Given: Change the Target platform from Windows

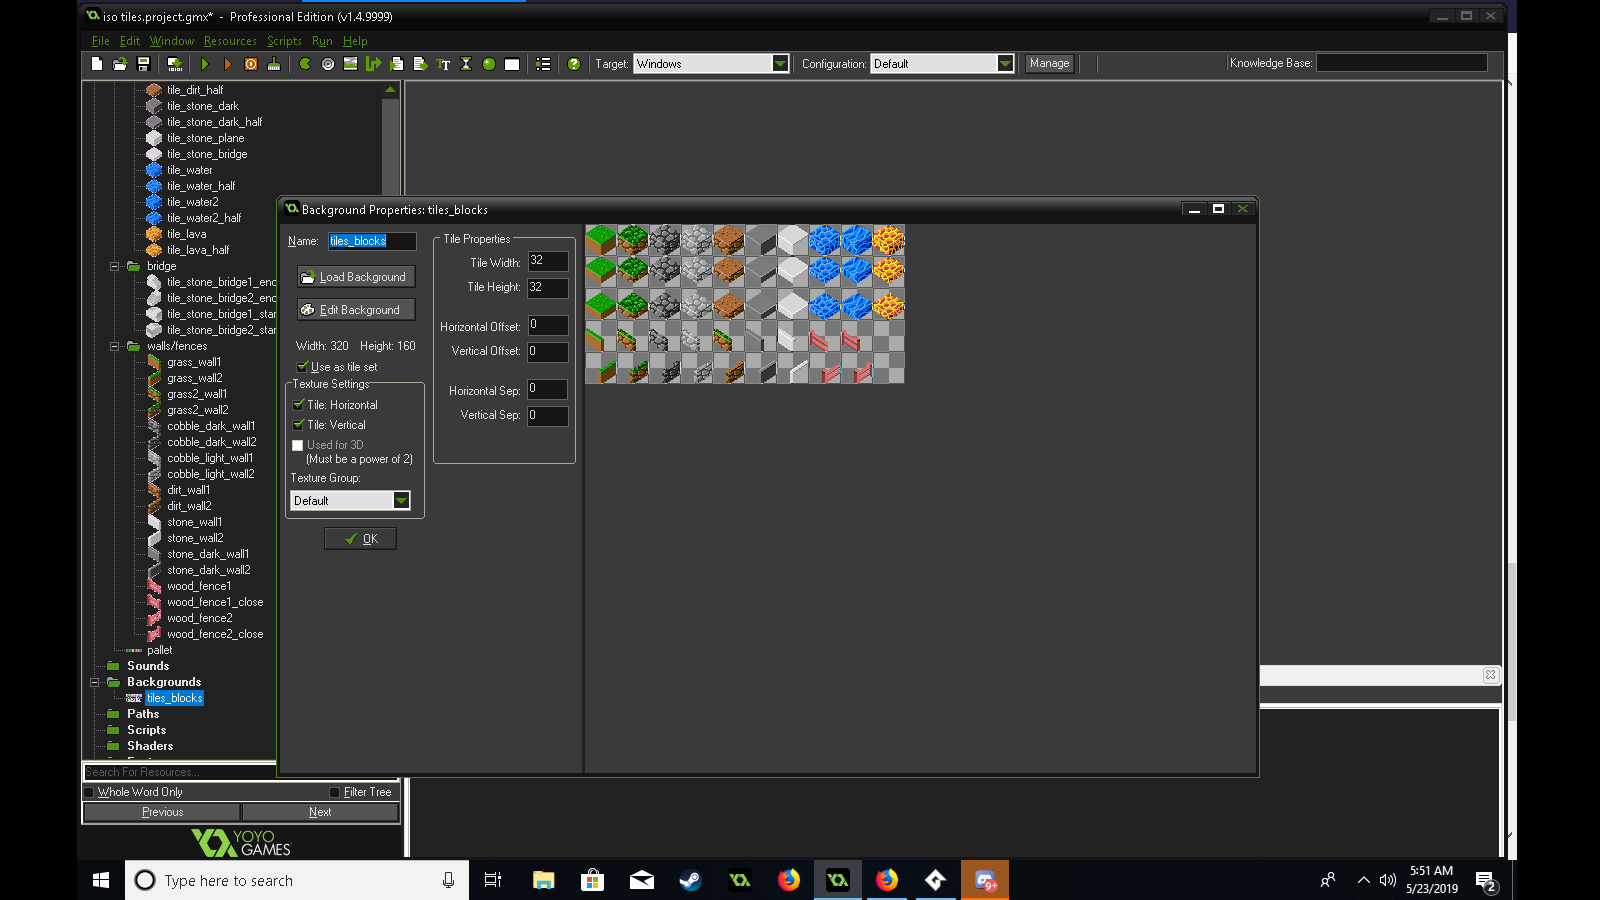Looking at the screenshot, I should (781, 63).
